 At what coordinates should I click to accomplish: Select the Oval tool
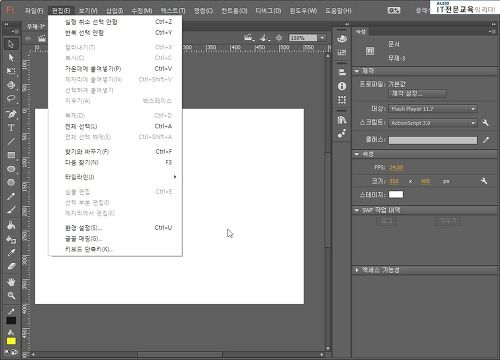pyautogui.click(x=11, y=169)
